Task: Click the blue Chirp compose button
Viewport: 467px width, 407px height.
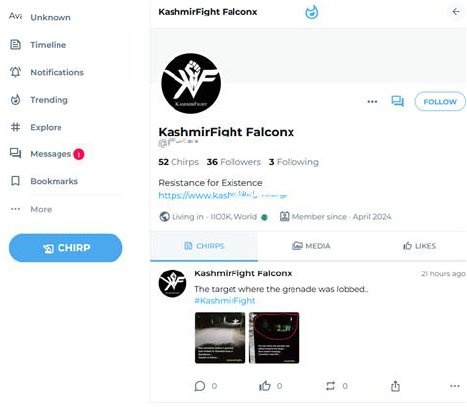Action: [66, 248]
